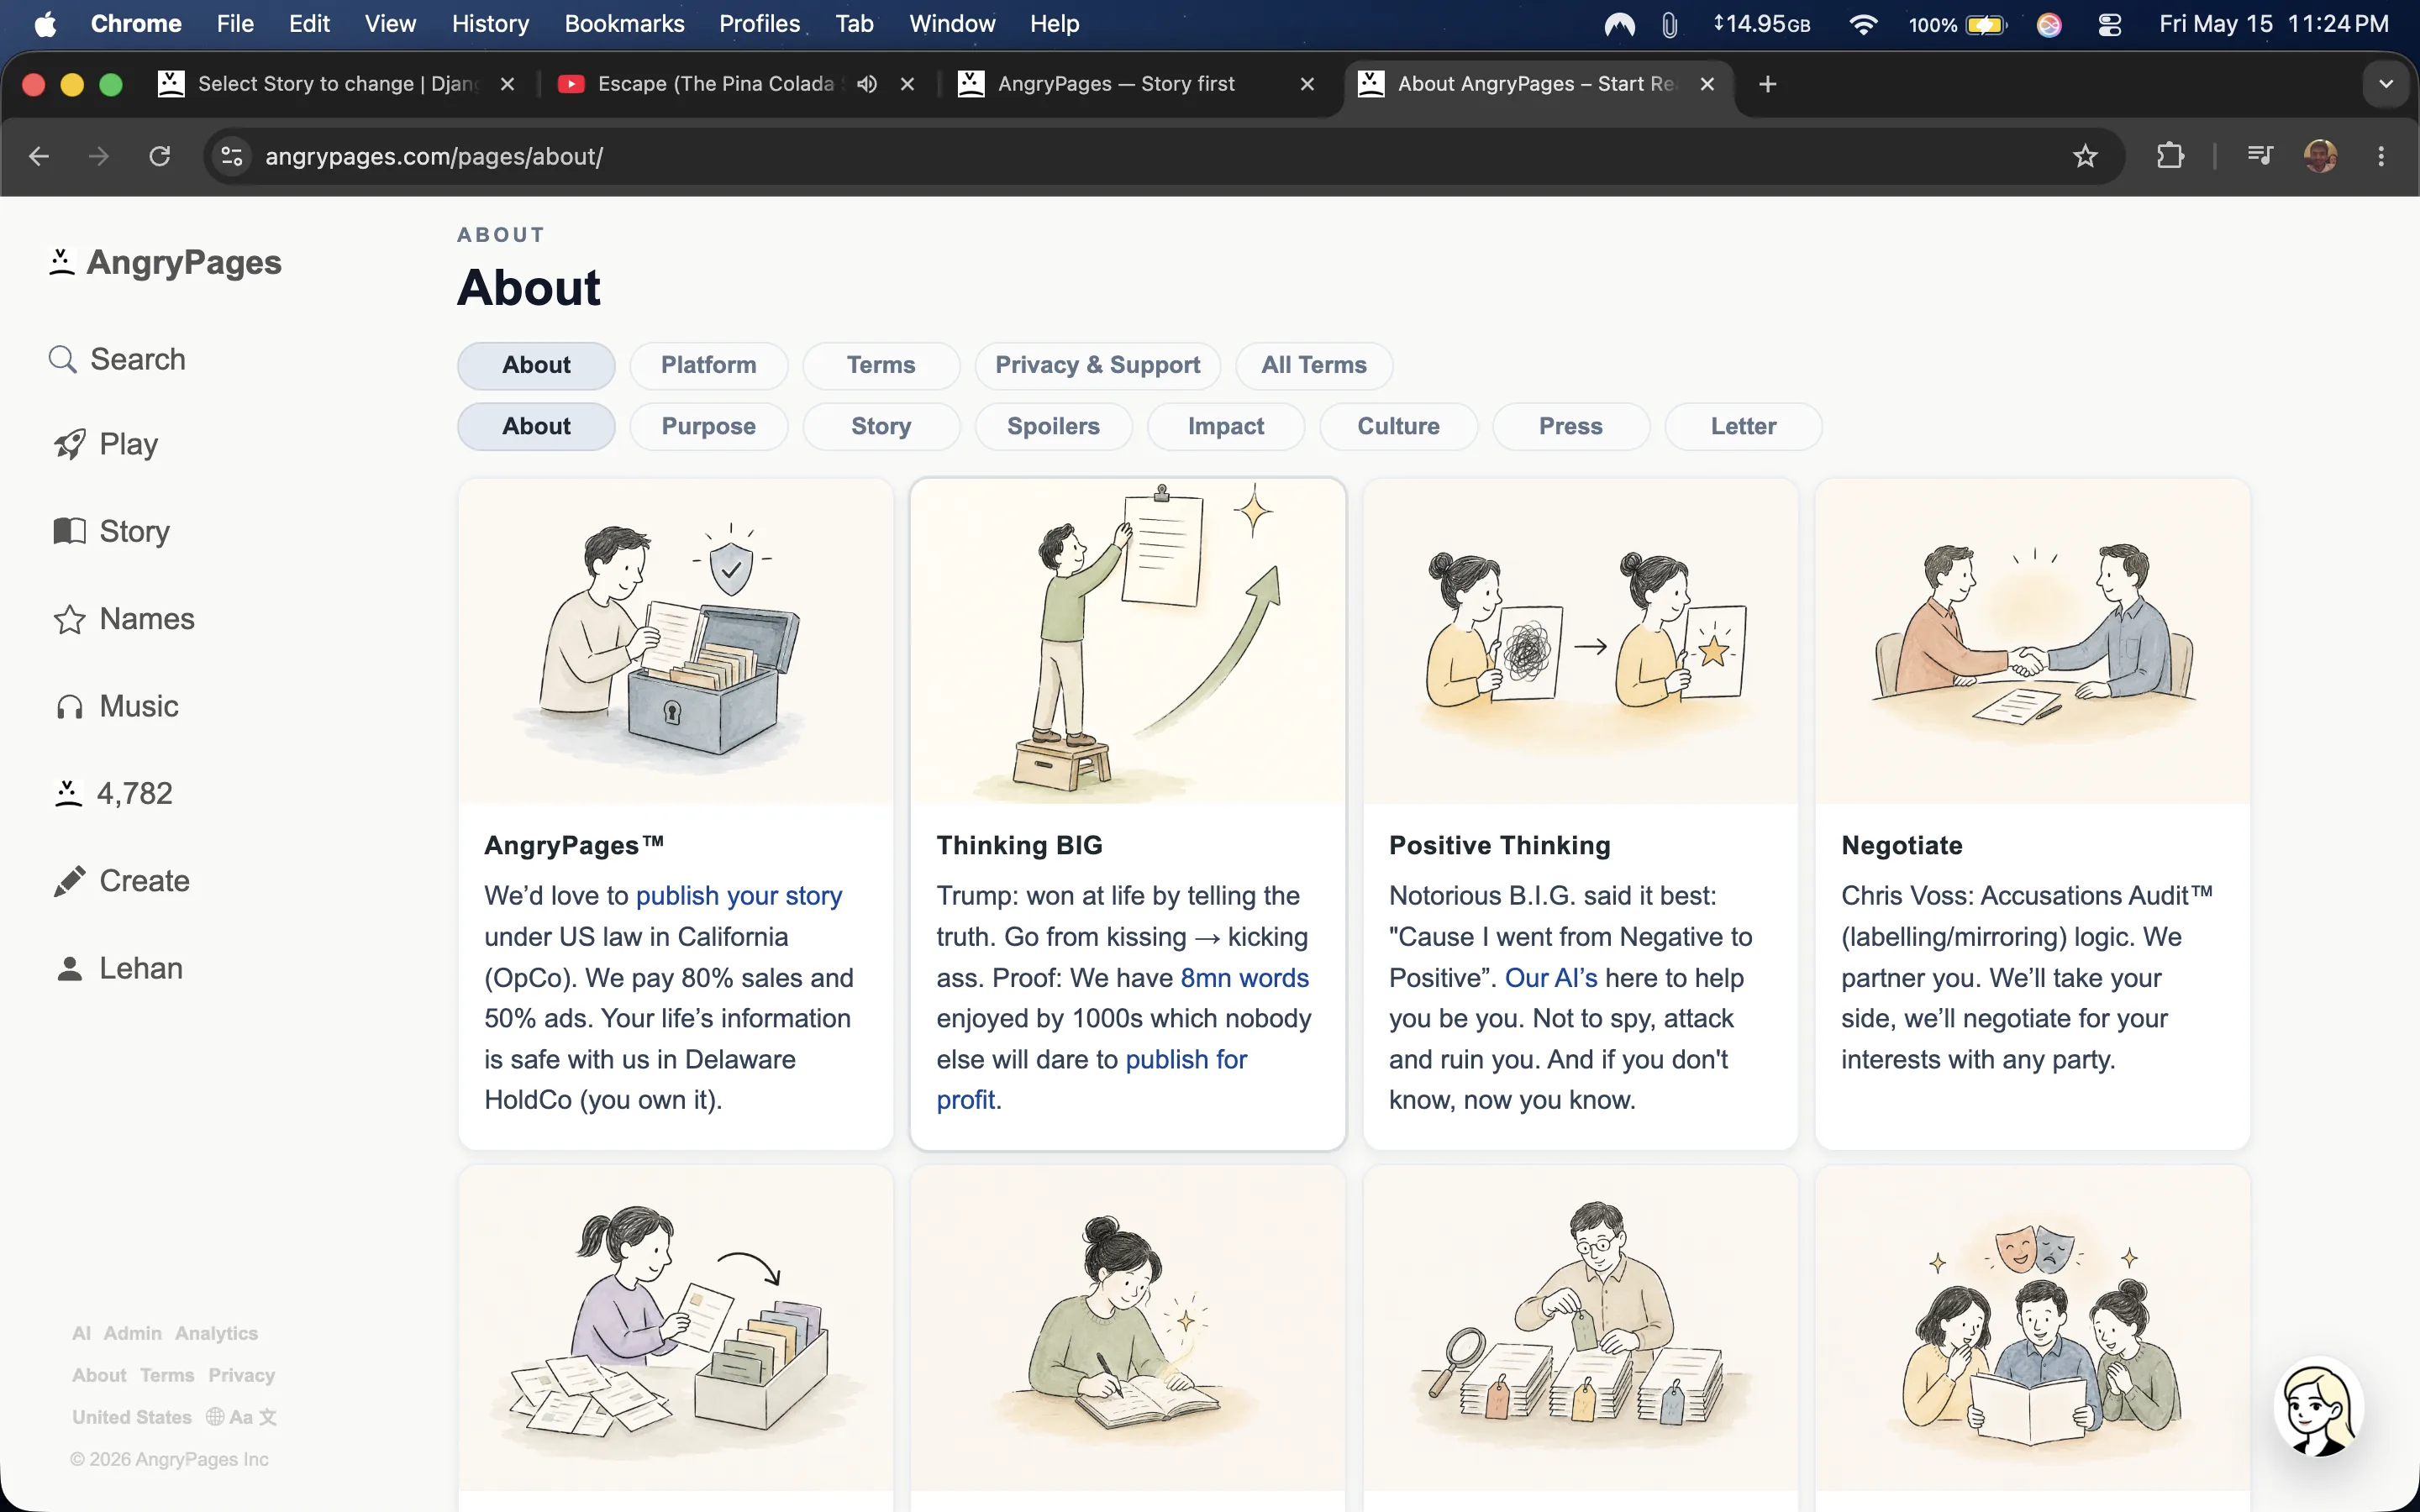Image resolution: width=2420 pixels, height=1512 pixels.
Task: Click the AngryPages logo icon in sidebar
Action: [62, 262]
